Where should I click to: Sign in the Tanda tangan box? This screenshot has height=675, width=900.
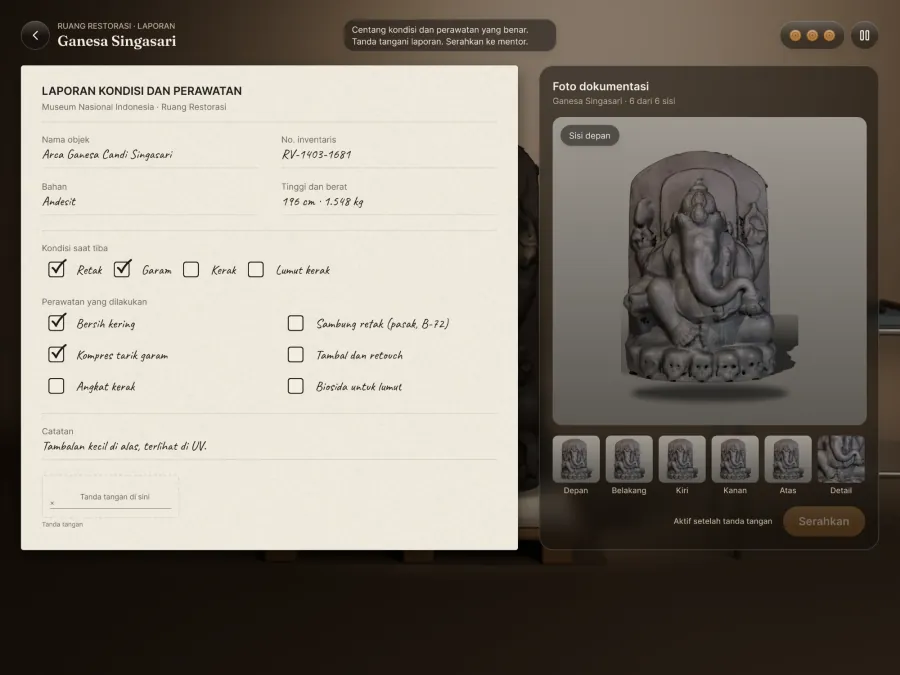pyautogui.click(x=110, y=496)
